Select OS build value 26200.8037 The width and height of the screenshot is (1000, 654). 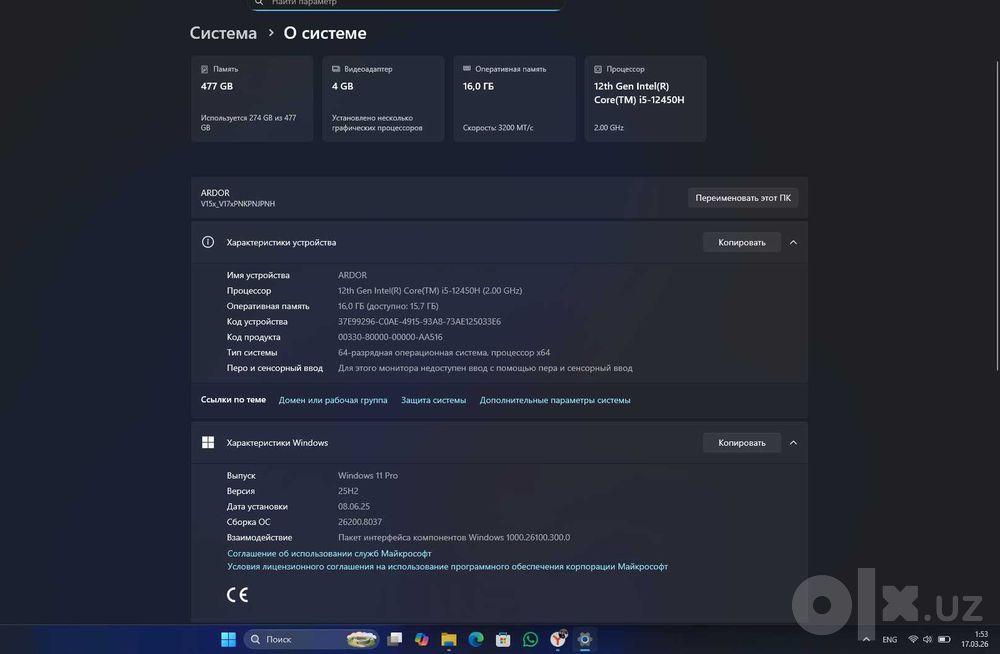[360, 522]
